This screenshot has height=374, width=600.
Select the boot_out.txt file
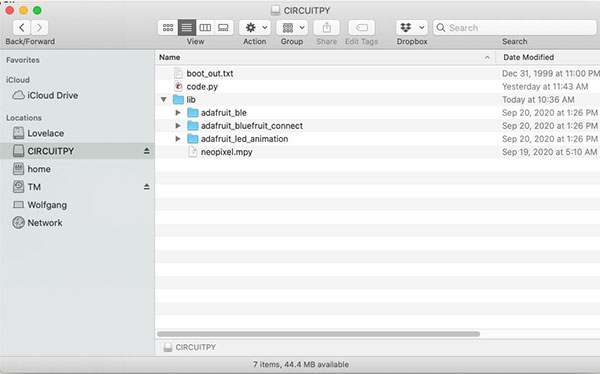coord(210,73)
